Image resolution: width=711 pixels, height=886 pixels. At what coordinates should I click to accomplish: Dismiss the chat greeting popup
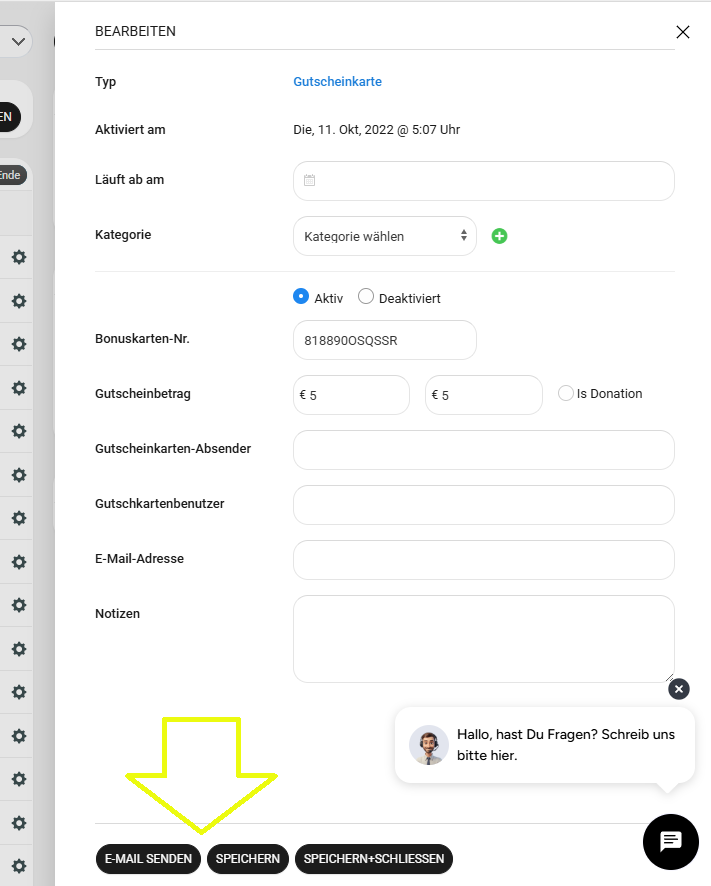(679, 689)
